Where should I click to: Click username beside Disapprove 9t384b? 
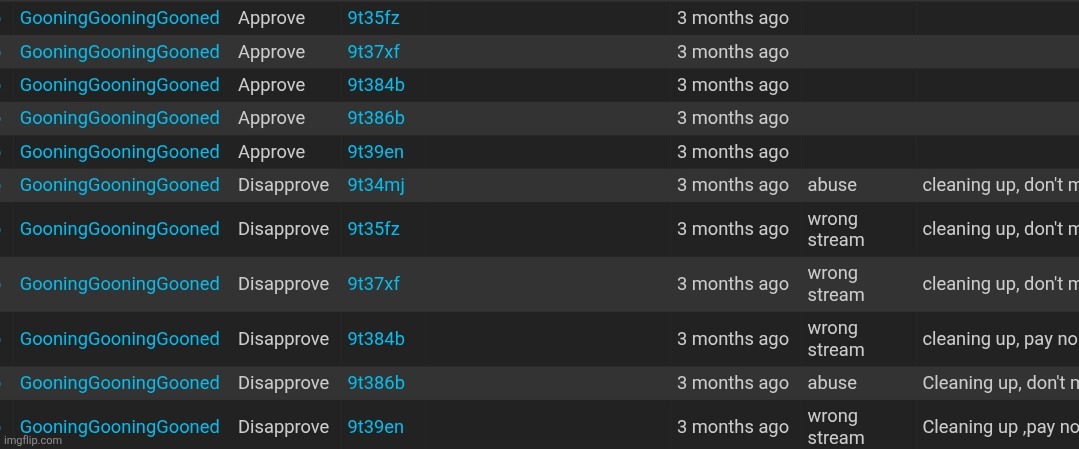coord(120,340)
